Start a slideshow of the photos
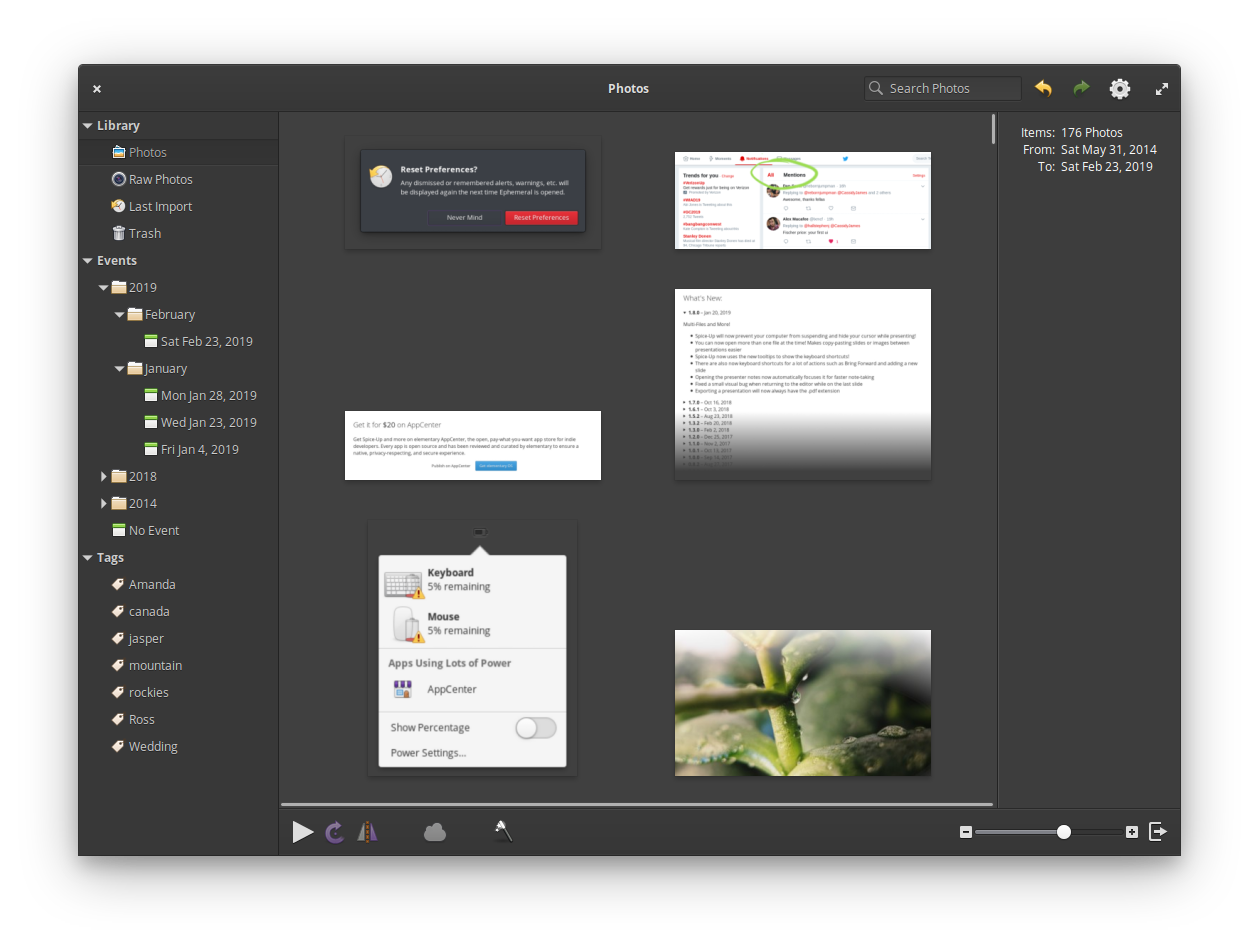 point(303,831)
